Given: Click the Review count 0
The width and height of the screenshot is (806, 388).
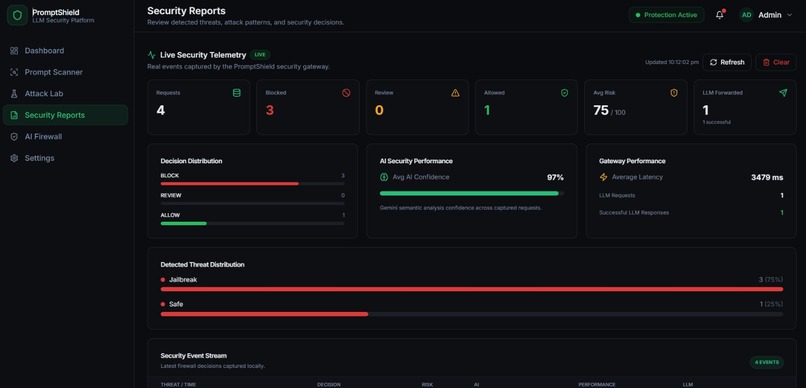Looking at the screenshot, I should pyautogui.click(x=379, y=110).
